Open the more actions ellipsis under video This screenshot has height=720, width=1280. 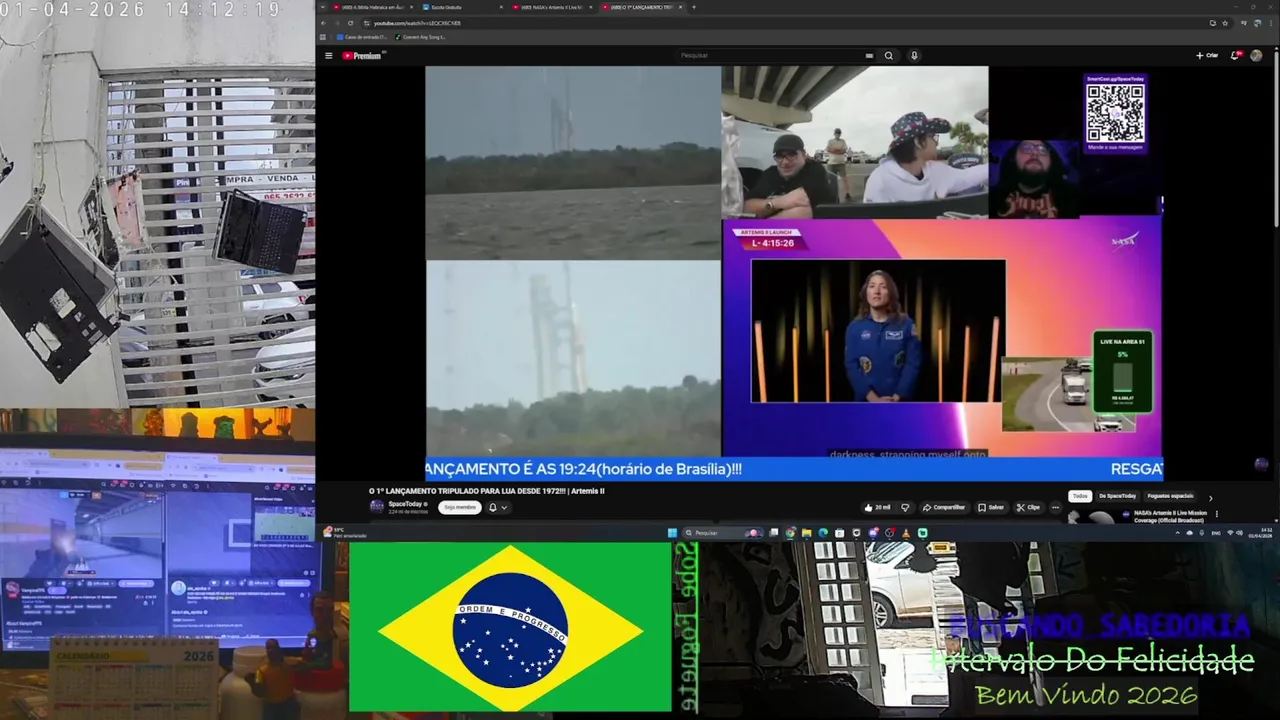click(1055, 507)
